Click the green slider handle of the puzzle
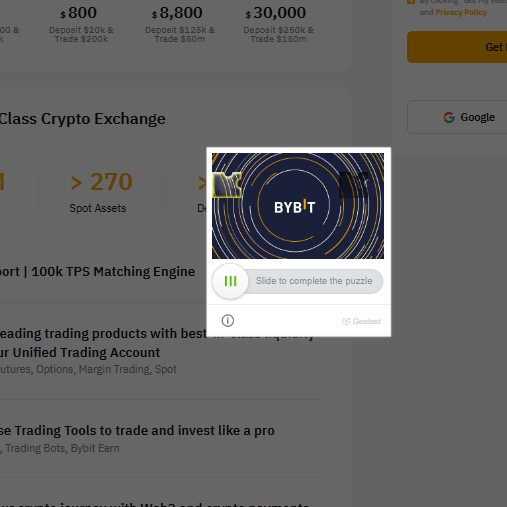 (230, 281)
